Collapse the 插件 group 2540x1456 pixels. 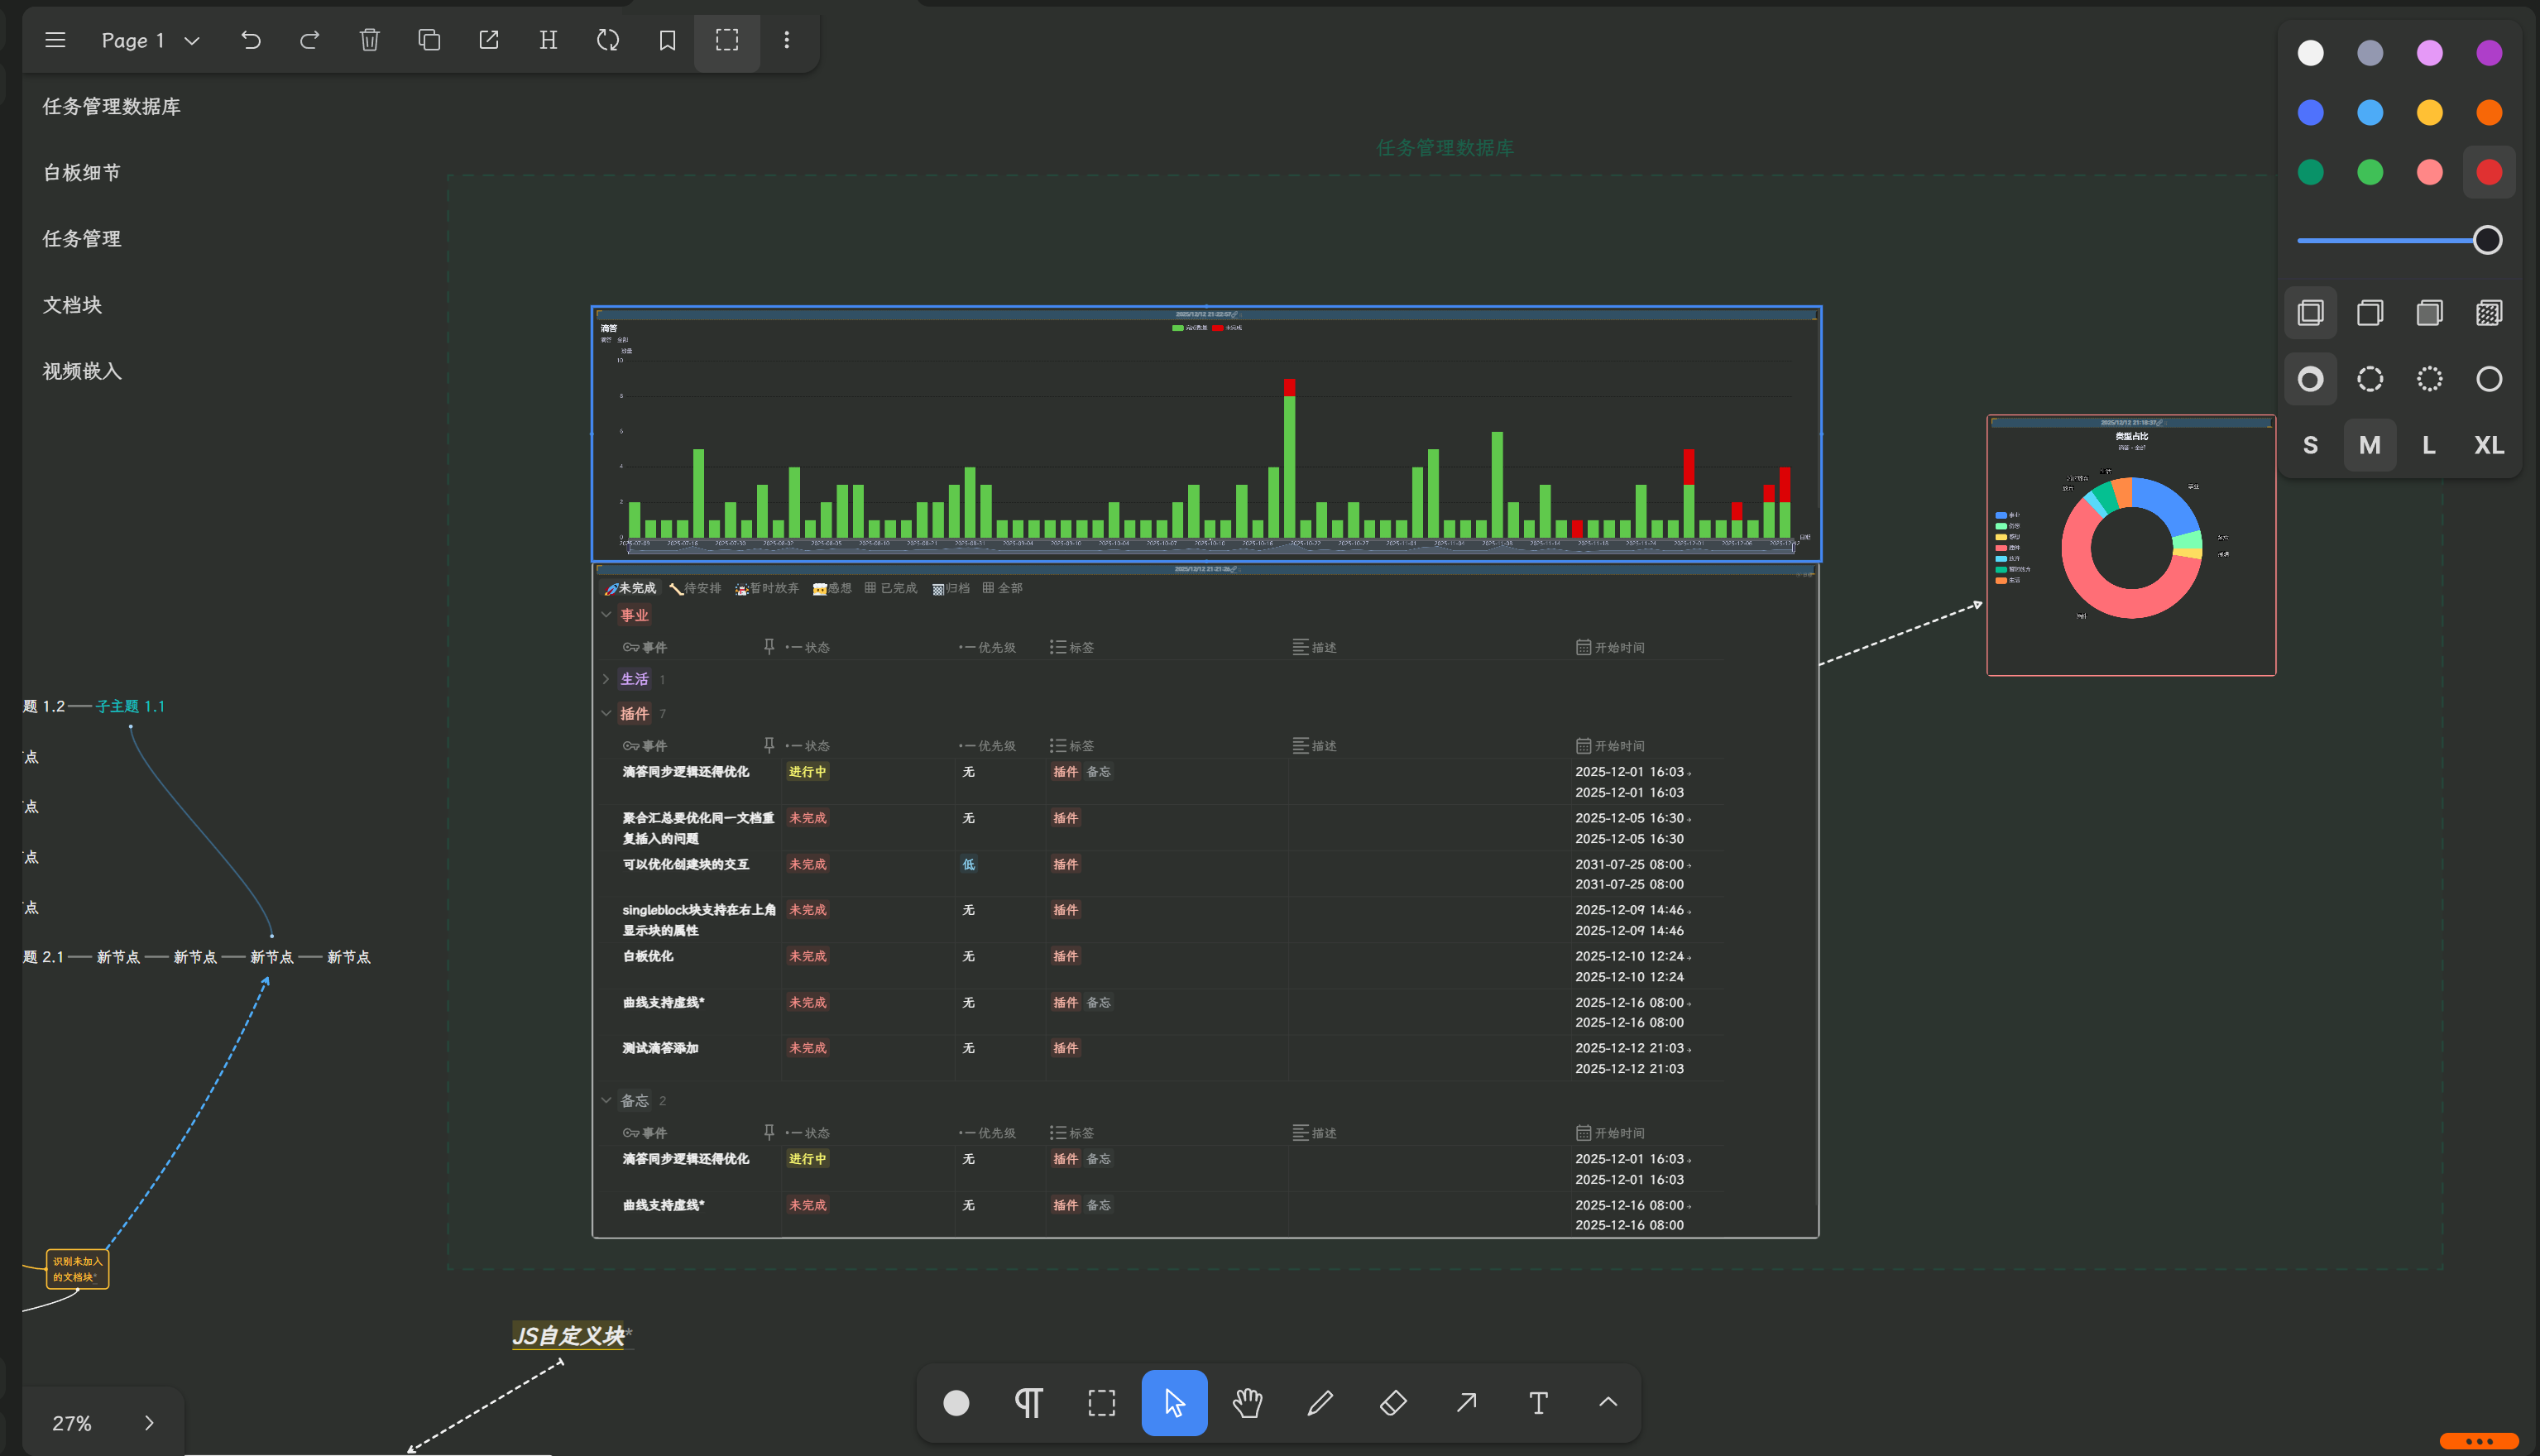pos(606,713)
